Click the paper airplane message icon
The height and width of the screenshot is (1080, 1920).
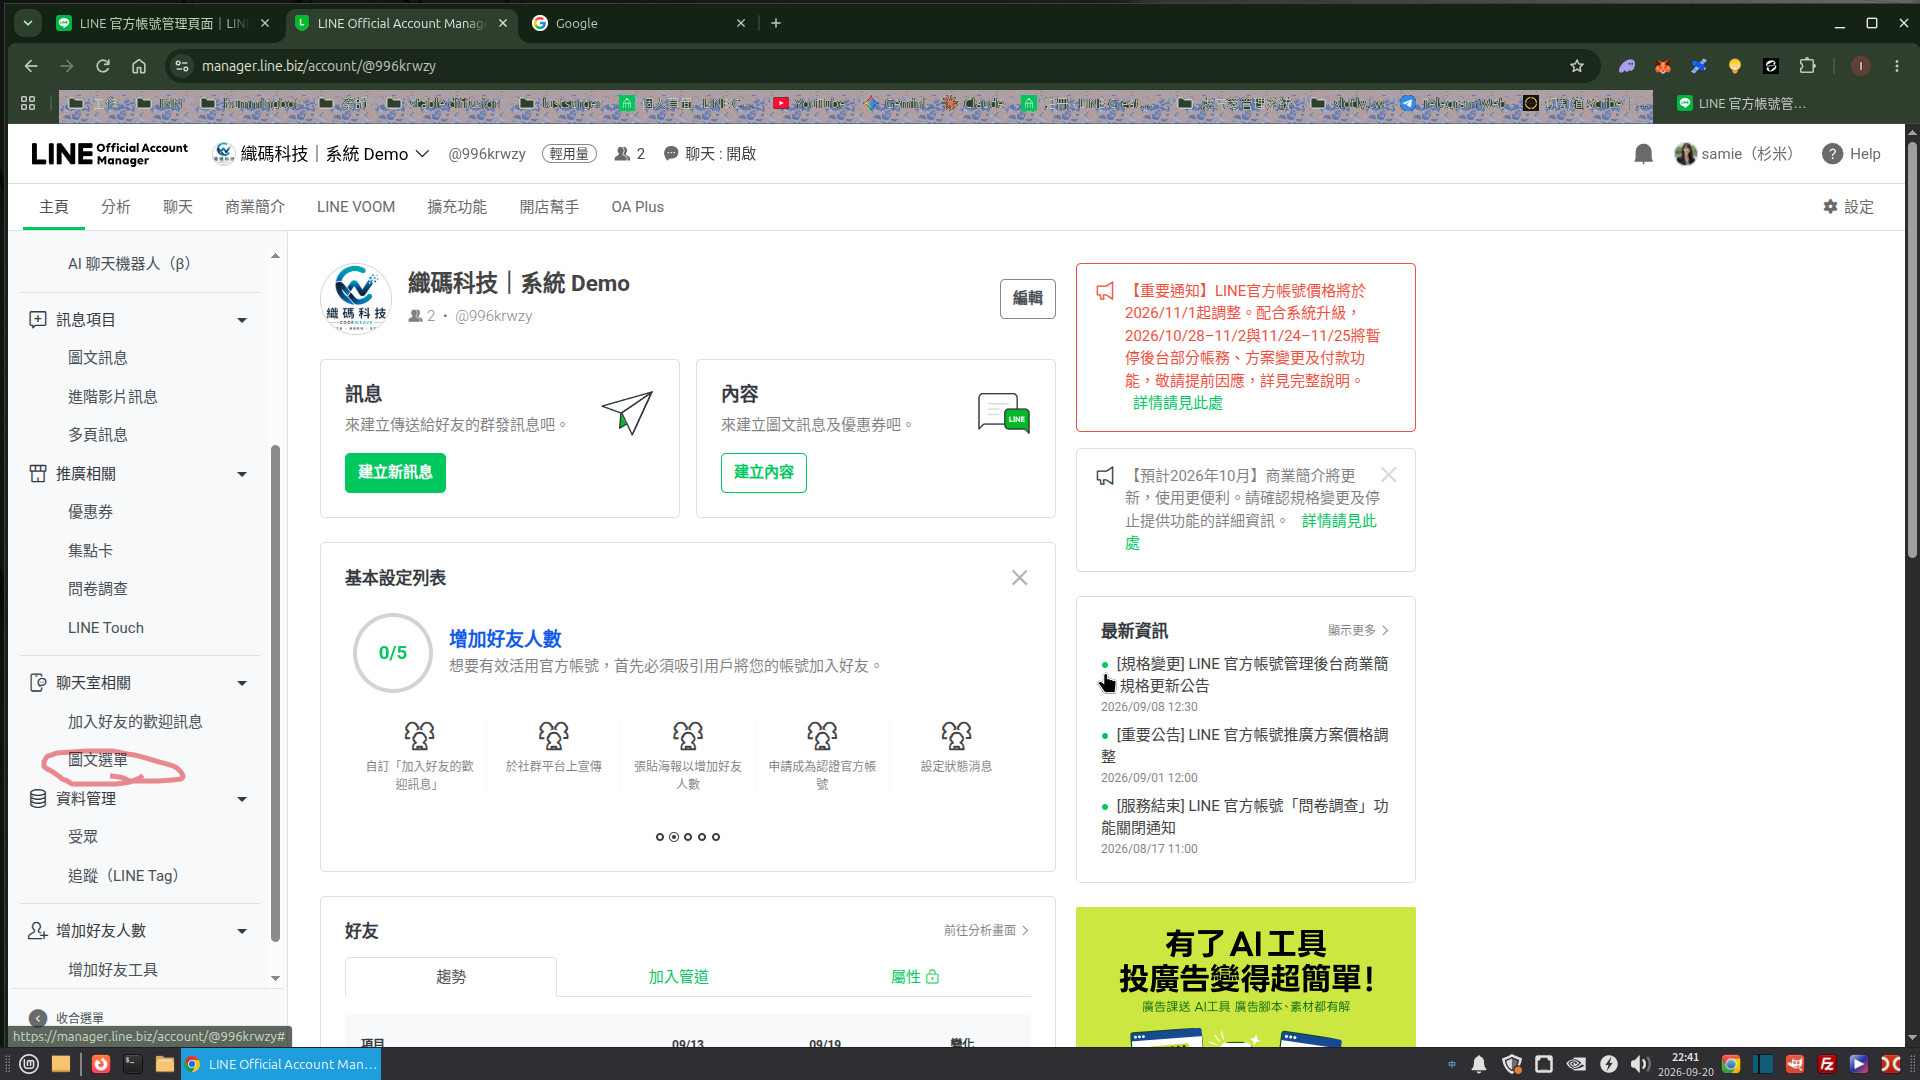(627, 412)
